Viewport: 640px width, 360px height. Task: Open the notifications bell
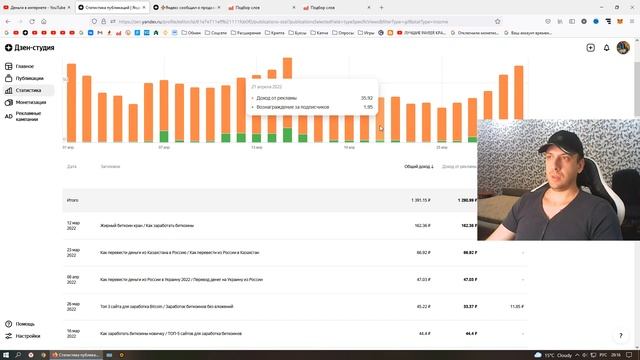click(607, 48)
